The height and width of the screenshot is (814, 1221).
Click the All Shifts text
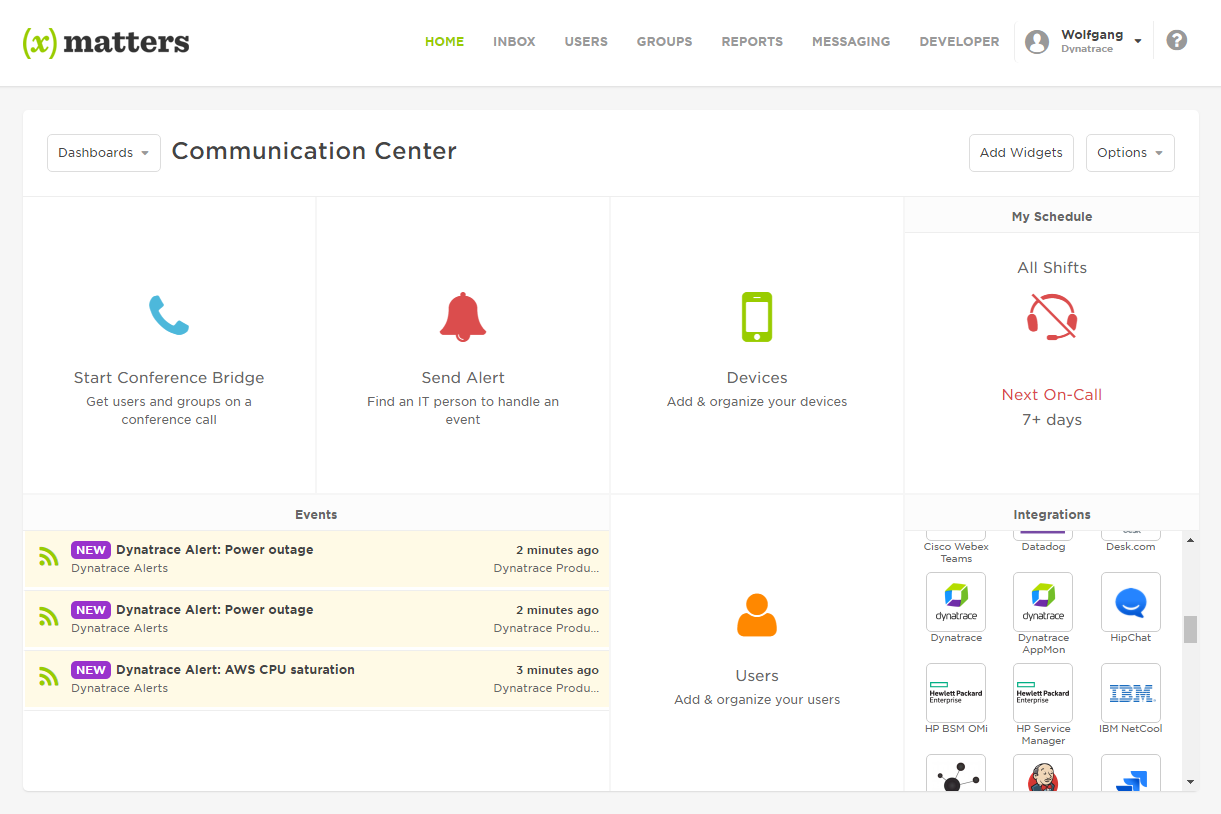coord(1052,268)
